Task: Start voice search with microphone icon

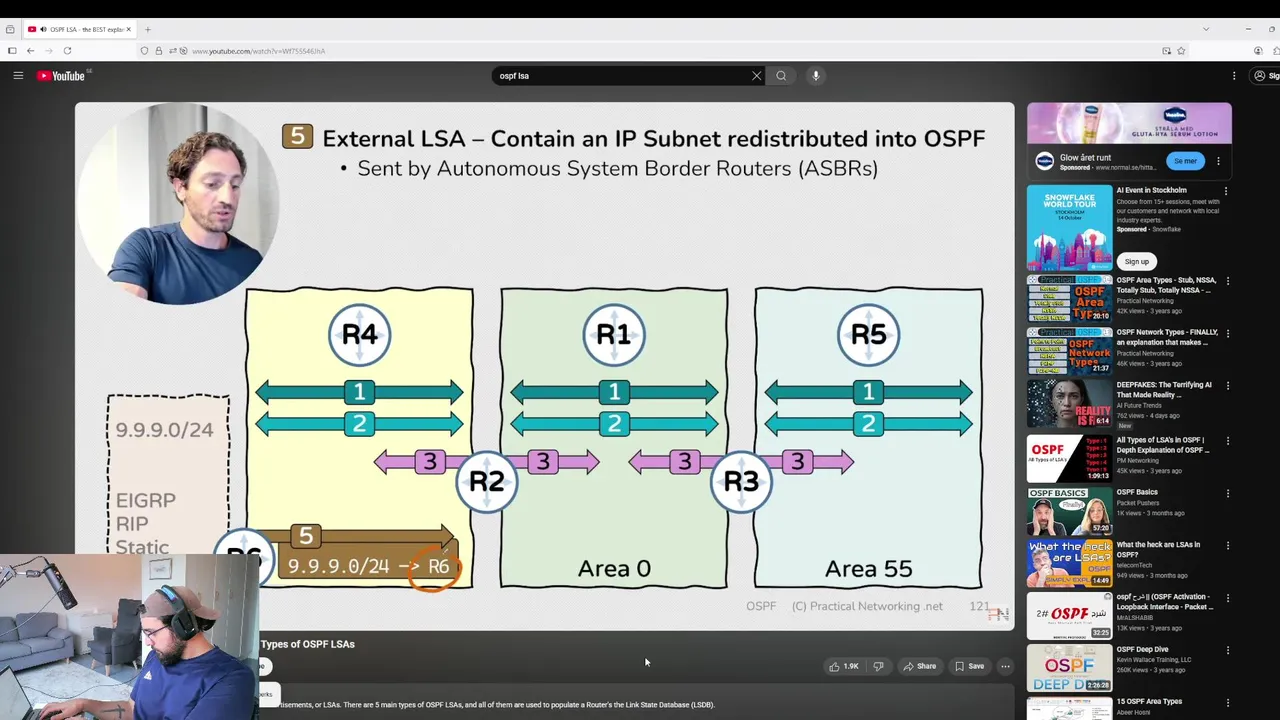Action: [x=816, y=76]
